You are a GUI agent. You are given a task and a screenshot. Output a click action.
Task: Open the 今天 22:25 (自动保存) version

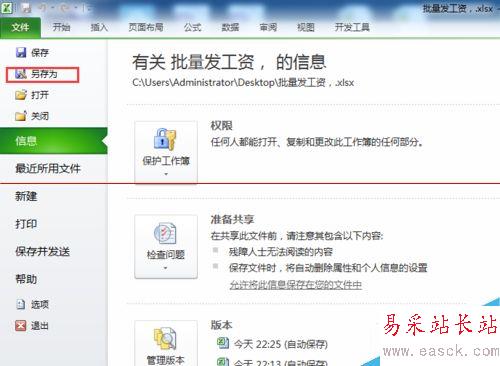point(281,344)
